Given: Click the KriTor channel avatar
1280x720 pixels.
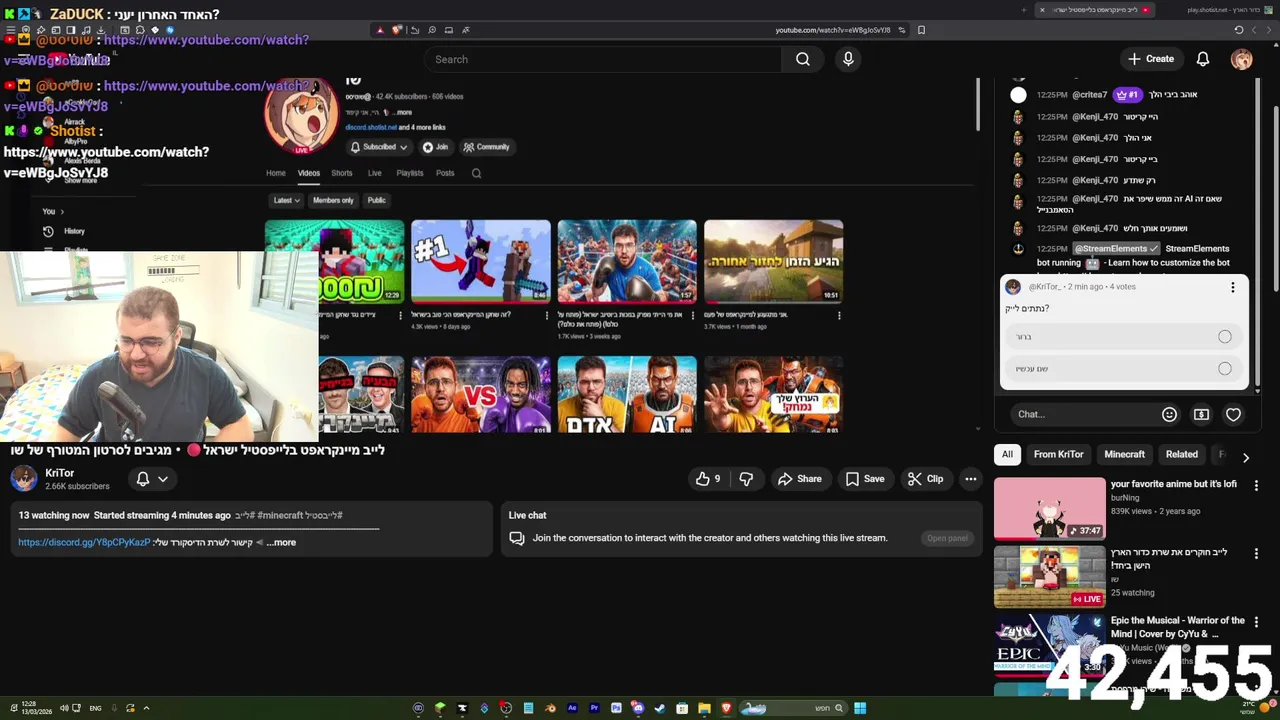Looking at the screenshot, I should point(24,479).
